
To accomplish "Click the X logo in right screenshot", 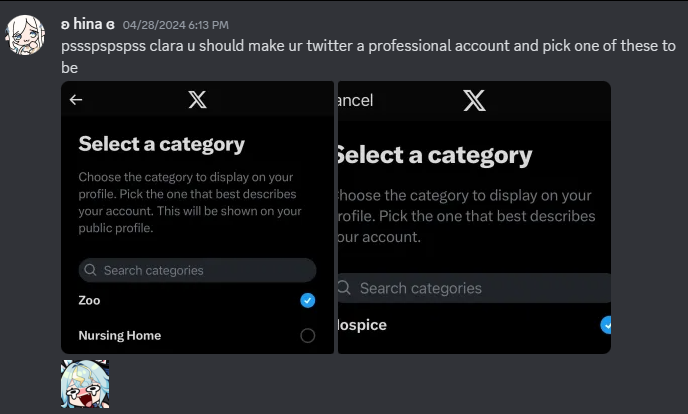I will click(474, 100).
